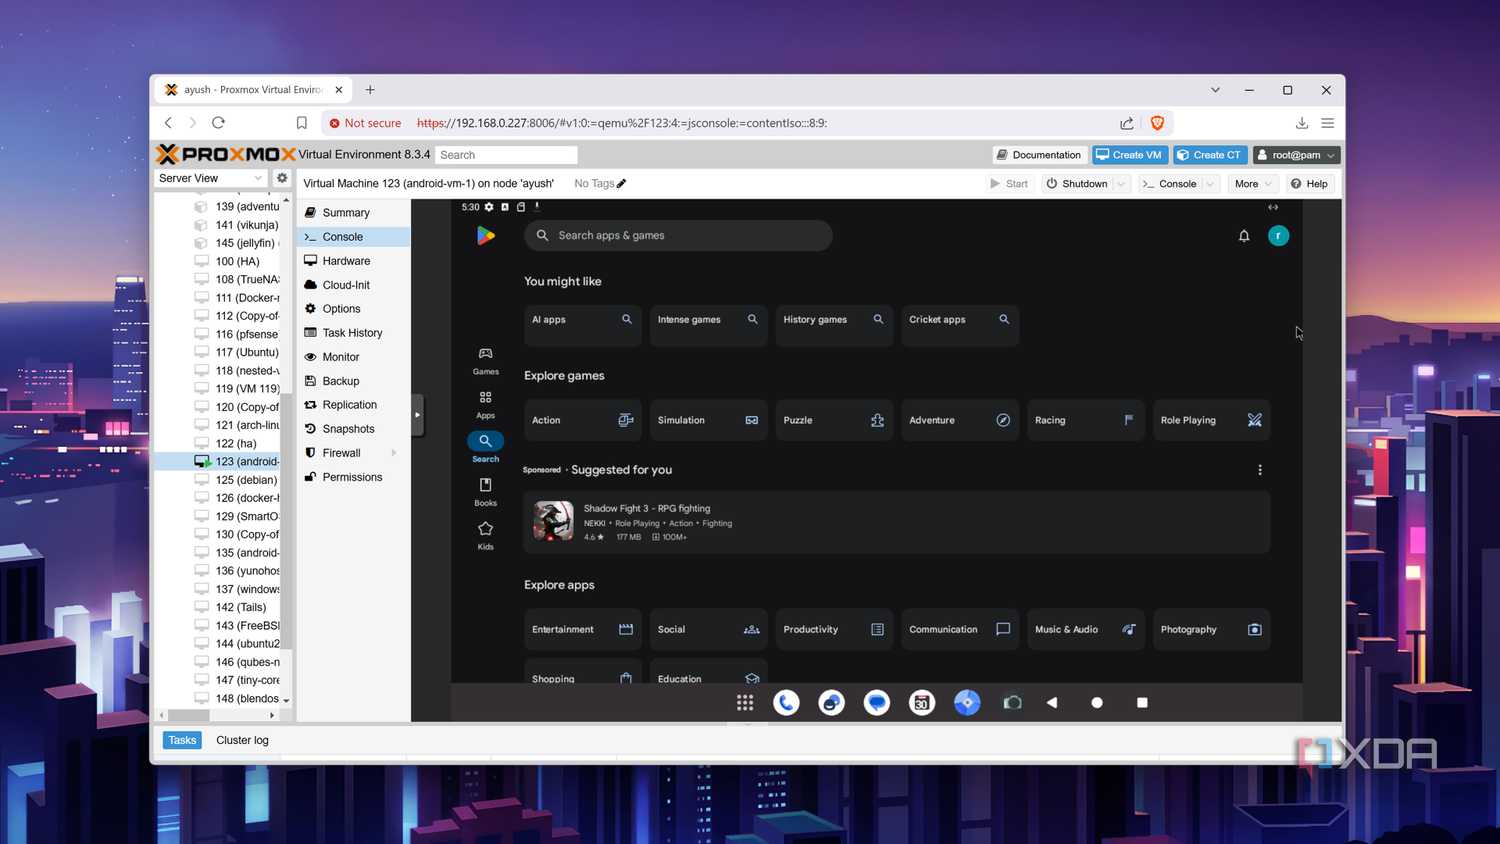Tap Android recents square button
1500x844 pixels.
click(1142, 703)
